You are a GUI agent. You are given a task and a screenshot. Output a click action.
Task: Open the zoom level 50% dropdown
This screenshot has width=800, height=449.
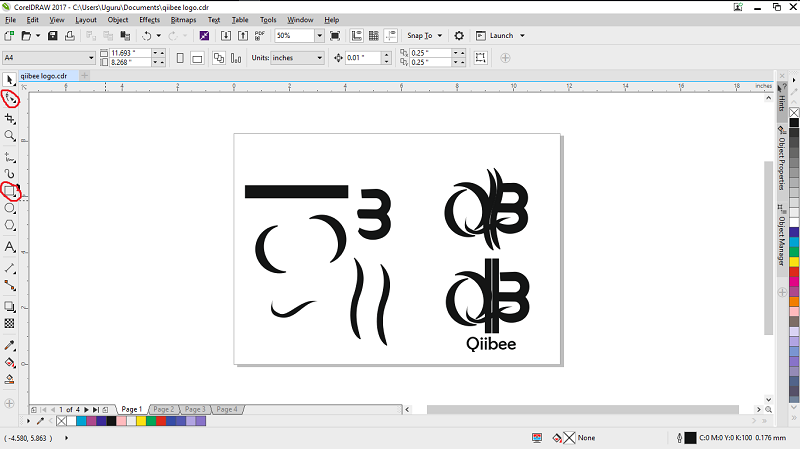click(319, 36)
